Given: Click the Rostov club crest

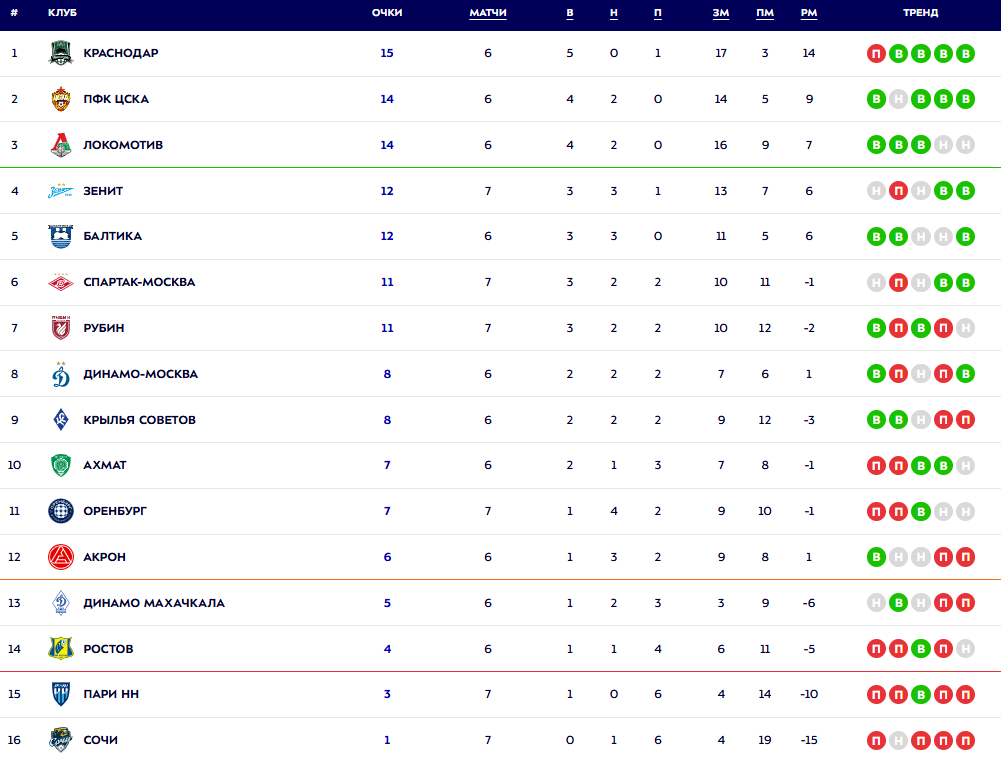Looking at the screenshot, I should coord(61,649).
